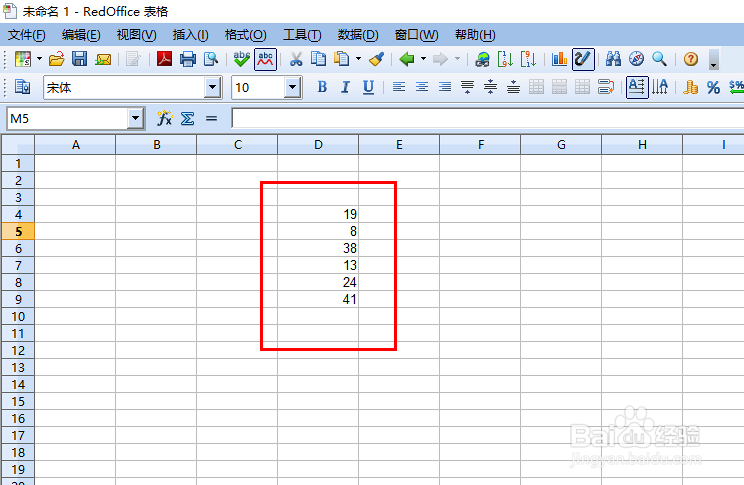Toggle Show Draw Functions button
Viewport: 744px width, 485px height.
pyautogui.click(x=583, y=59)
